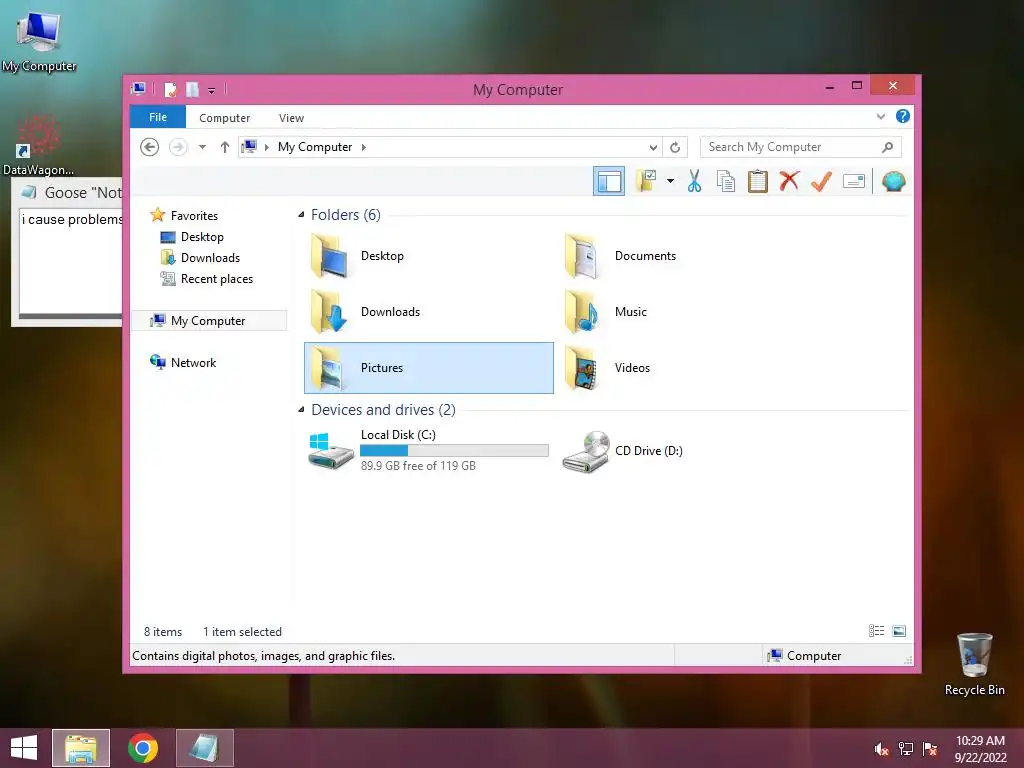Click the network tray icon
Image resolution: width=1024 pixels, height=768 pixels.
pyautogui.click(x=906, y=749)
